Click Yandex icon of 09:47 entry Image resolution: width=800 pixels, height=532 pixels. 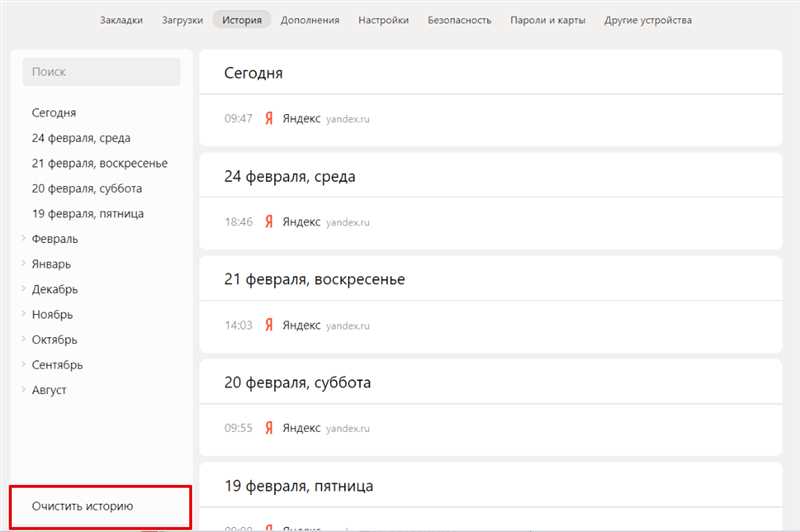point(269,118)
